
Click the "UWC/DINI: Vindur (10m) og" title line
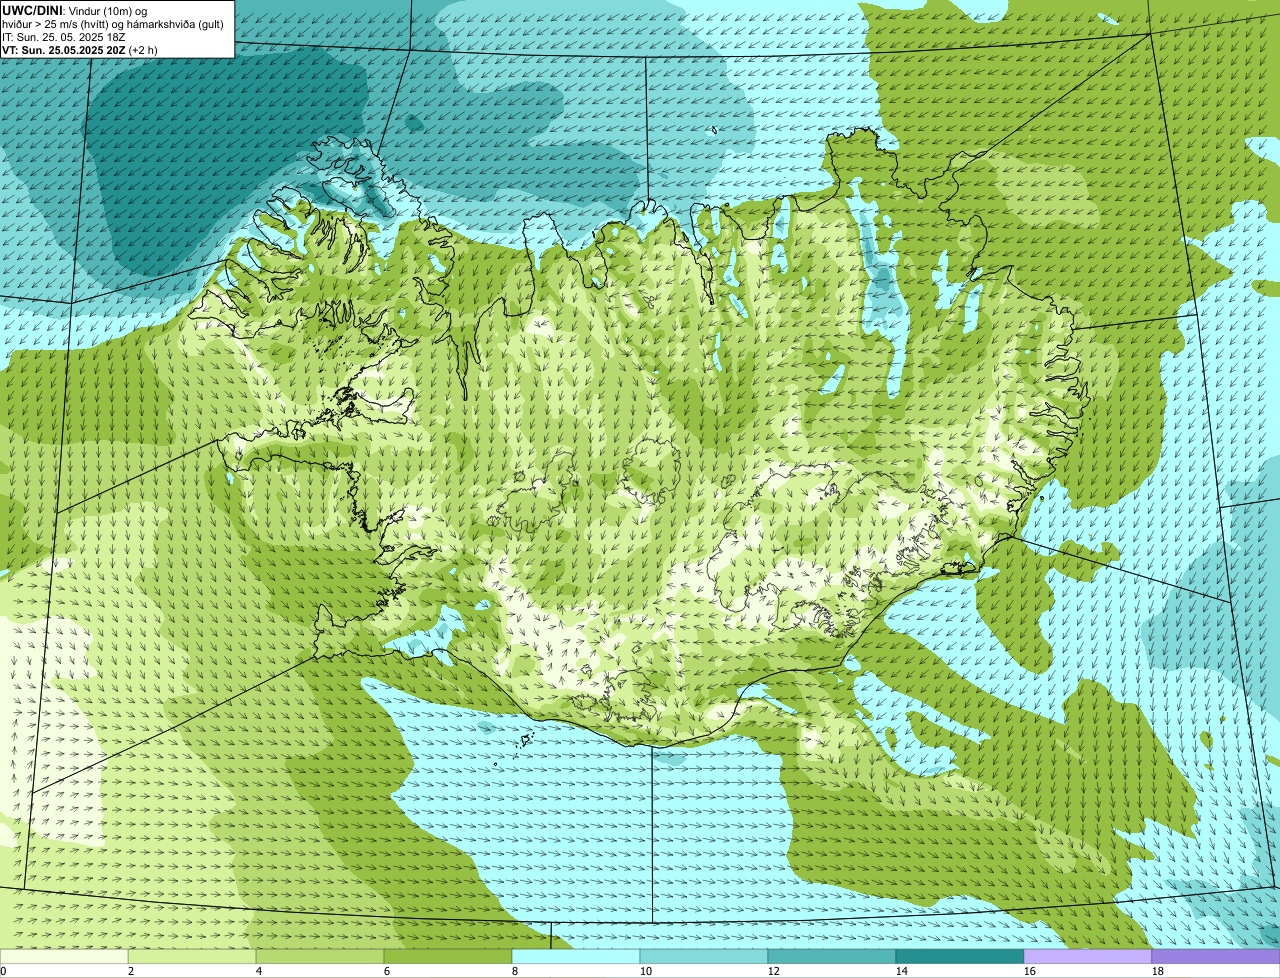pyautogui.click(x=75, y=10)
